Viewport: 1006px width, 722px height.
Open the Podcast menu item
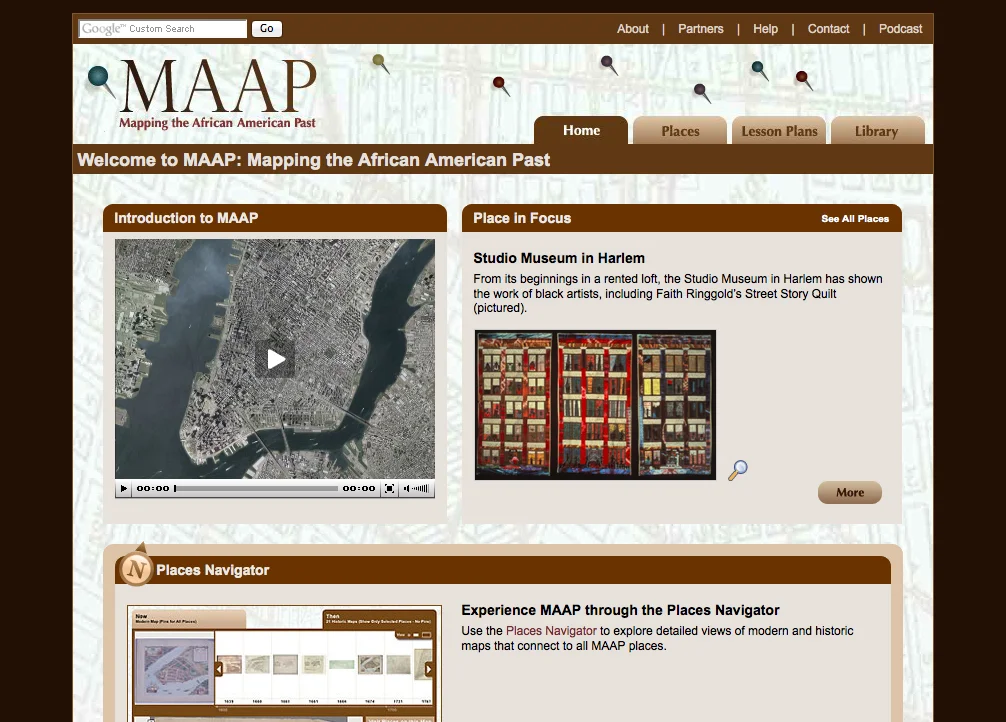point(899,29)
